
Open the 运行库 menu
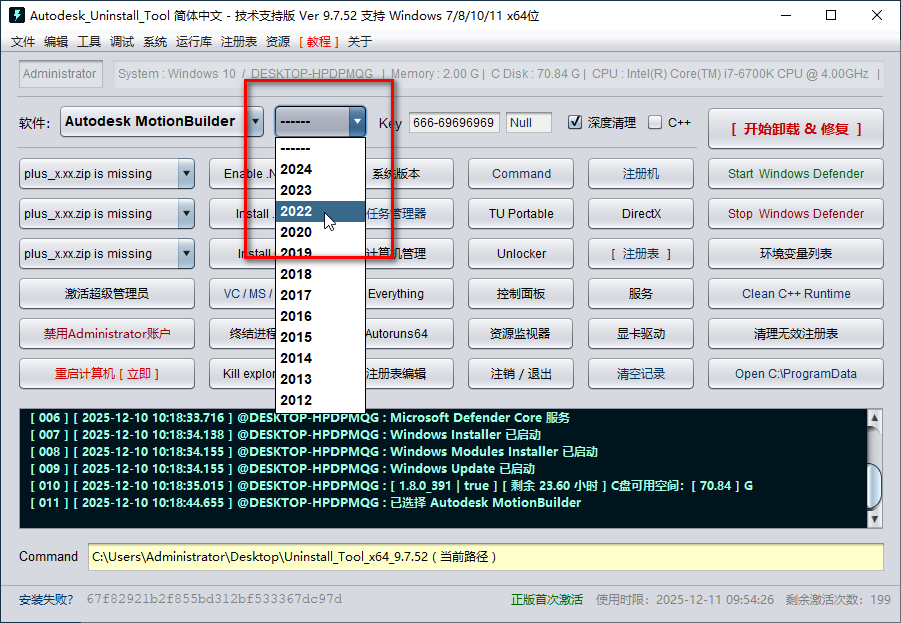194,41
